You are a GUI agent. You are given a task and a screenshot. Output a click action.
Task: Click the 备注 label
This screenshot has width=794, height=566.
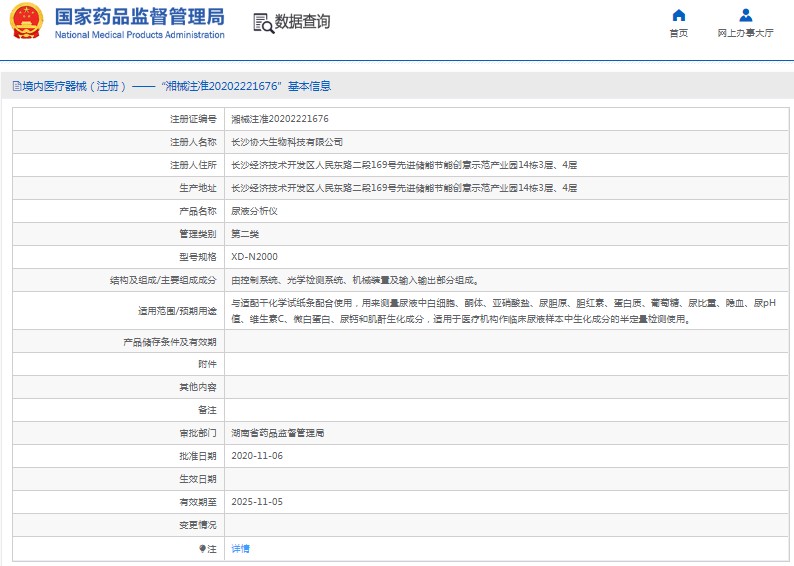tap(207, 410)
